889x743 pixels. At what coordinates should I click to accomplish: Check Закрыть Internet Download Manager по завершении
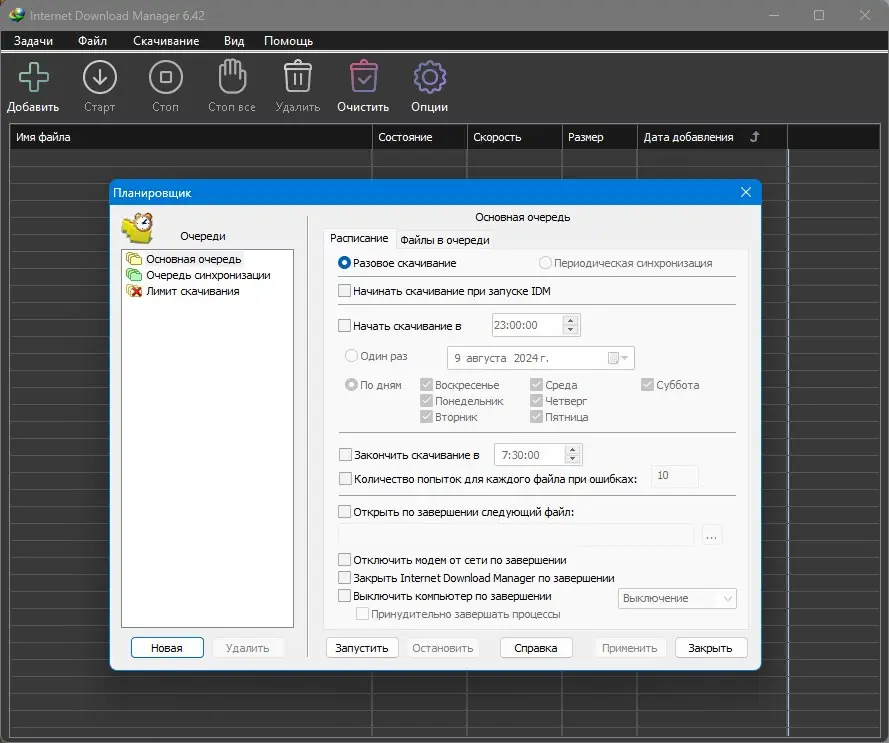point(344,578)
